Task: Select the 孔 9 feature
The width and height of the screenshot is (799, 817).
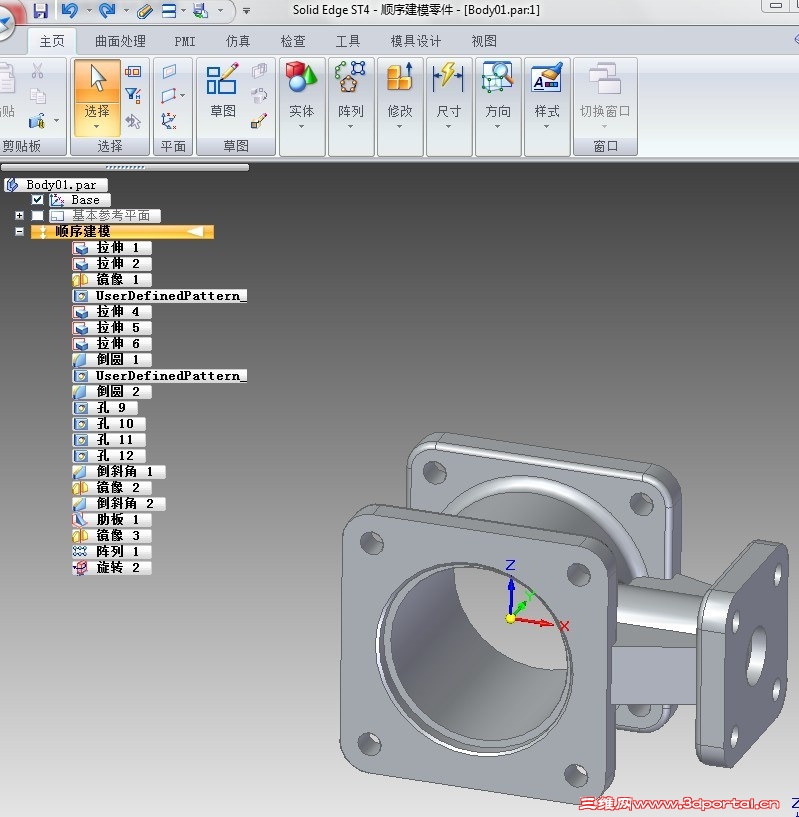Action: [105, 407]
